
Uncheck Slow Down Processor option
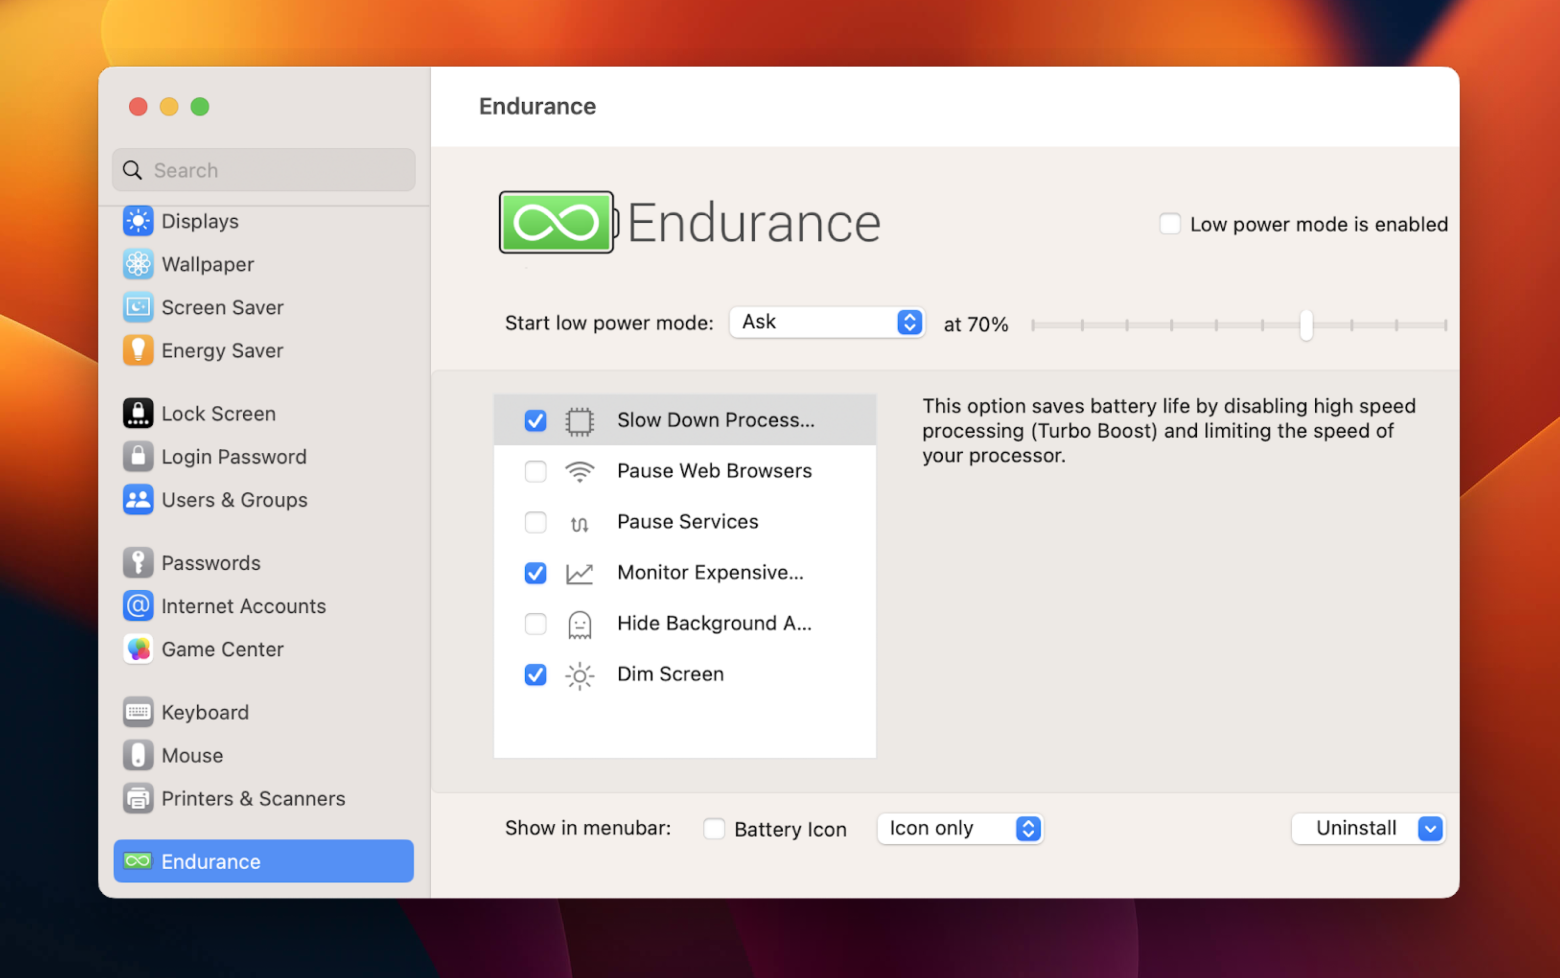tap(536, 421)
